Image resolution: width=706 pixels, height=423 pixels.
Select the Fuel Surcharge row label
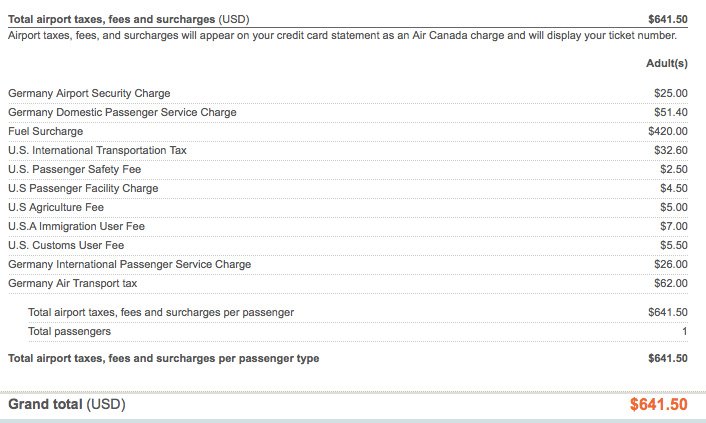(x=46, y=131)
